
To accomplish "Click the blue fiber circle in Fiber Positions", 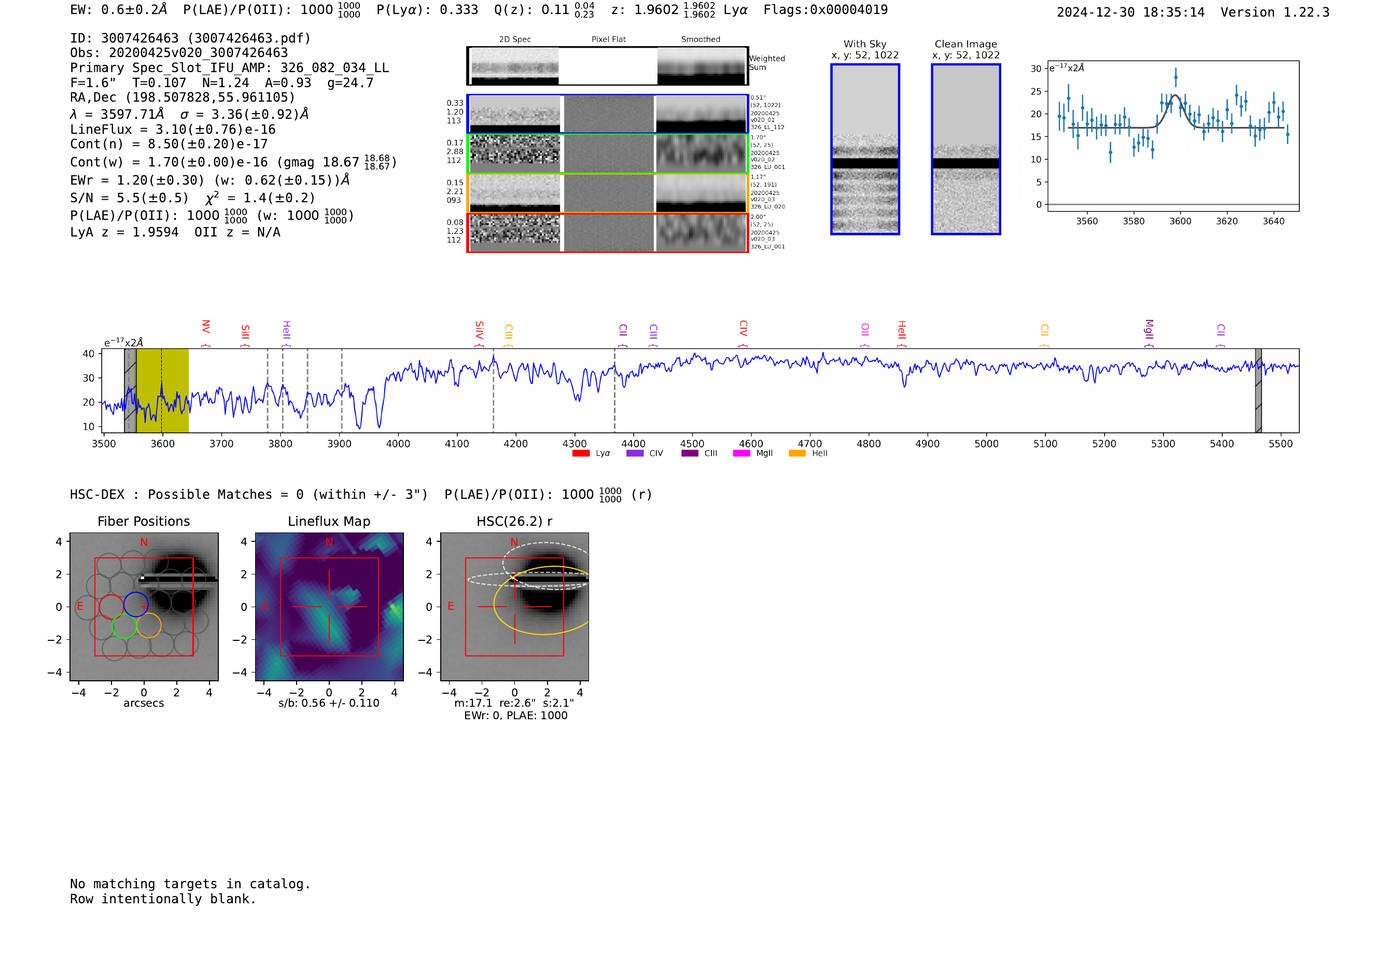I will pyautogui.click(x=135, y=604).
